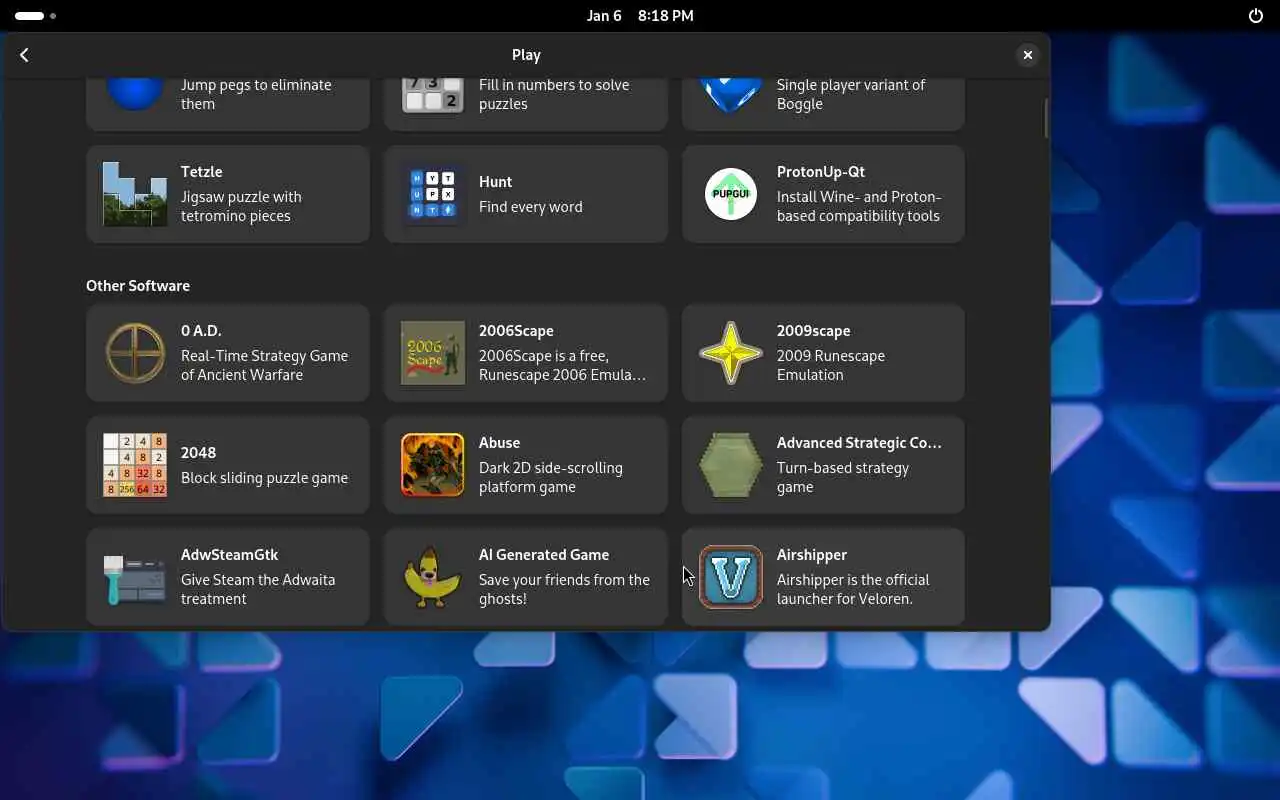Click the 0 A.D. round shield icon
The height and width of the screenshot is (800, 1280).
pyautogui.click(x=135, y=353)
